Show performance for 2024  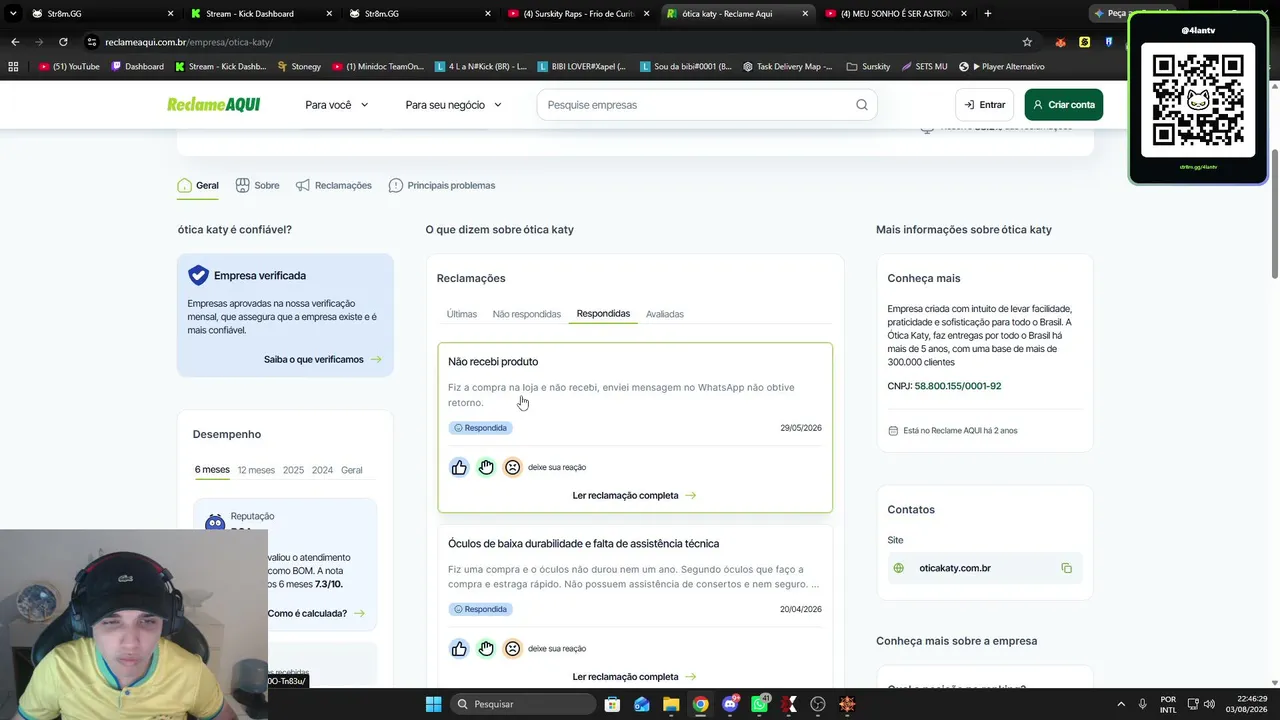322,470
